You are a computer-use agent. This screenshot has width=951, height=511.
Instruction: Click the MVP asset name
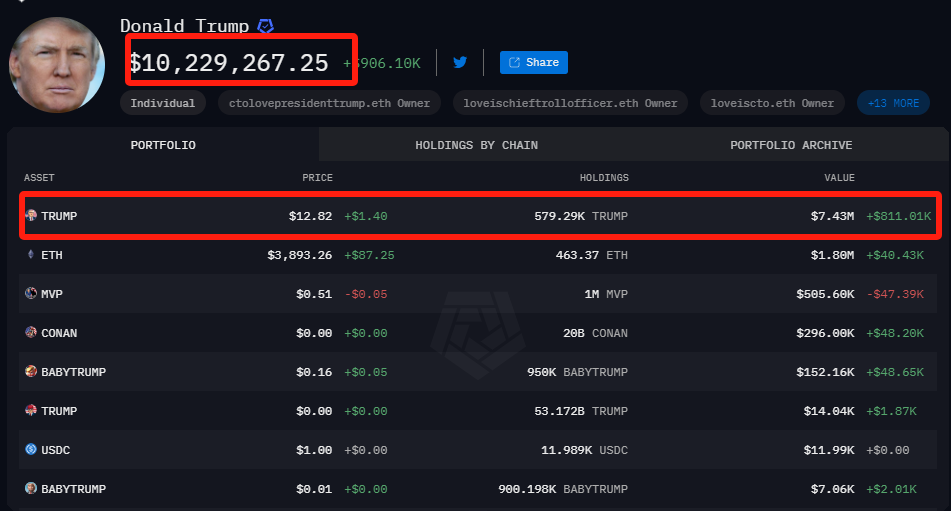pyautogui.click(x=52, y=294)
